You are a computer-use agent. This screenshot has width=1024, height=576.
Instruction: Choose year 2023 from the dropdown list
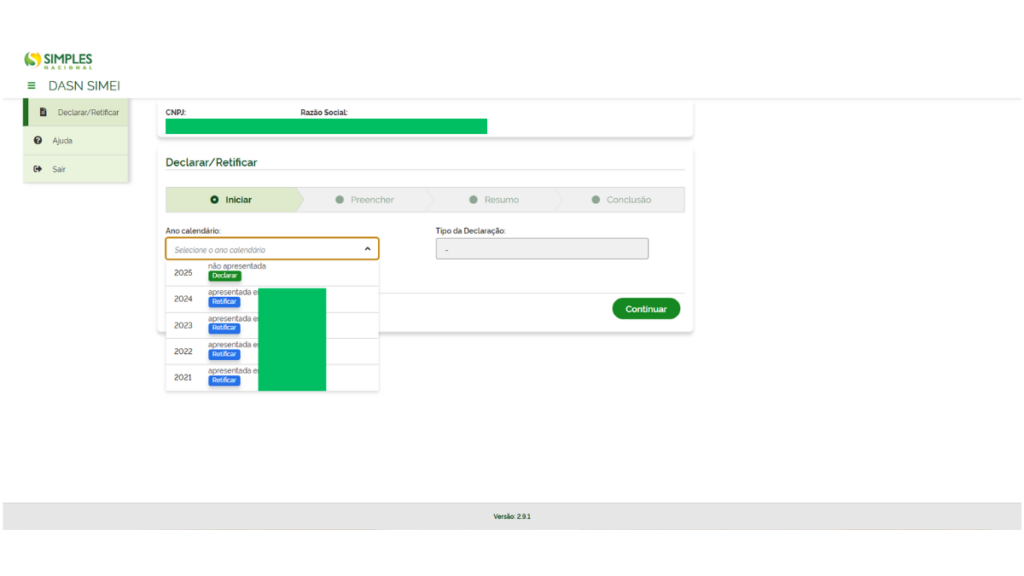[x=183, y=325]
